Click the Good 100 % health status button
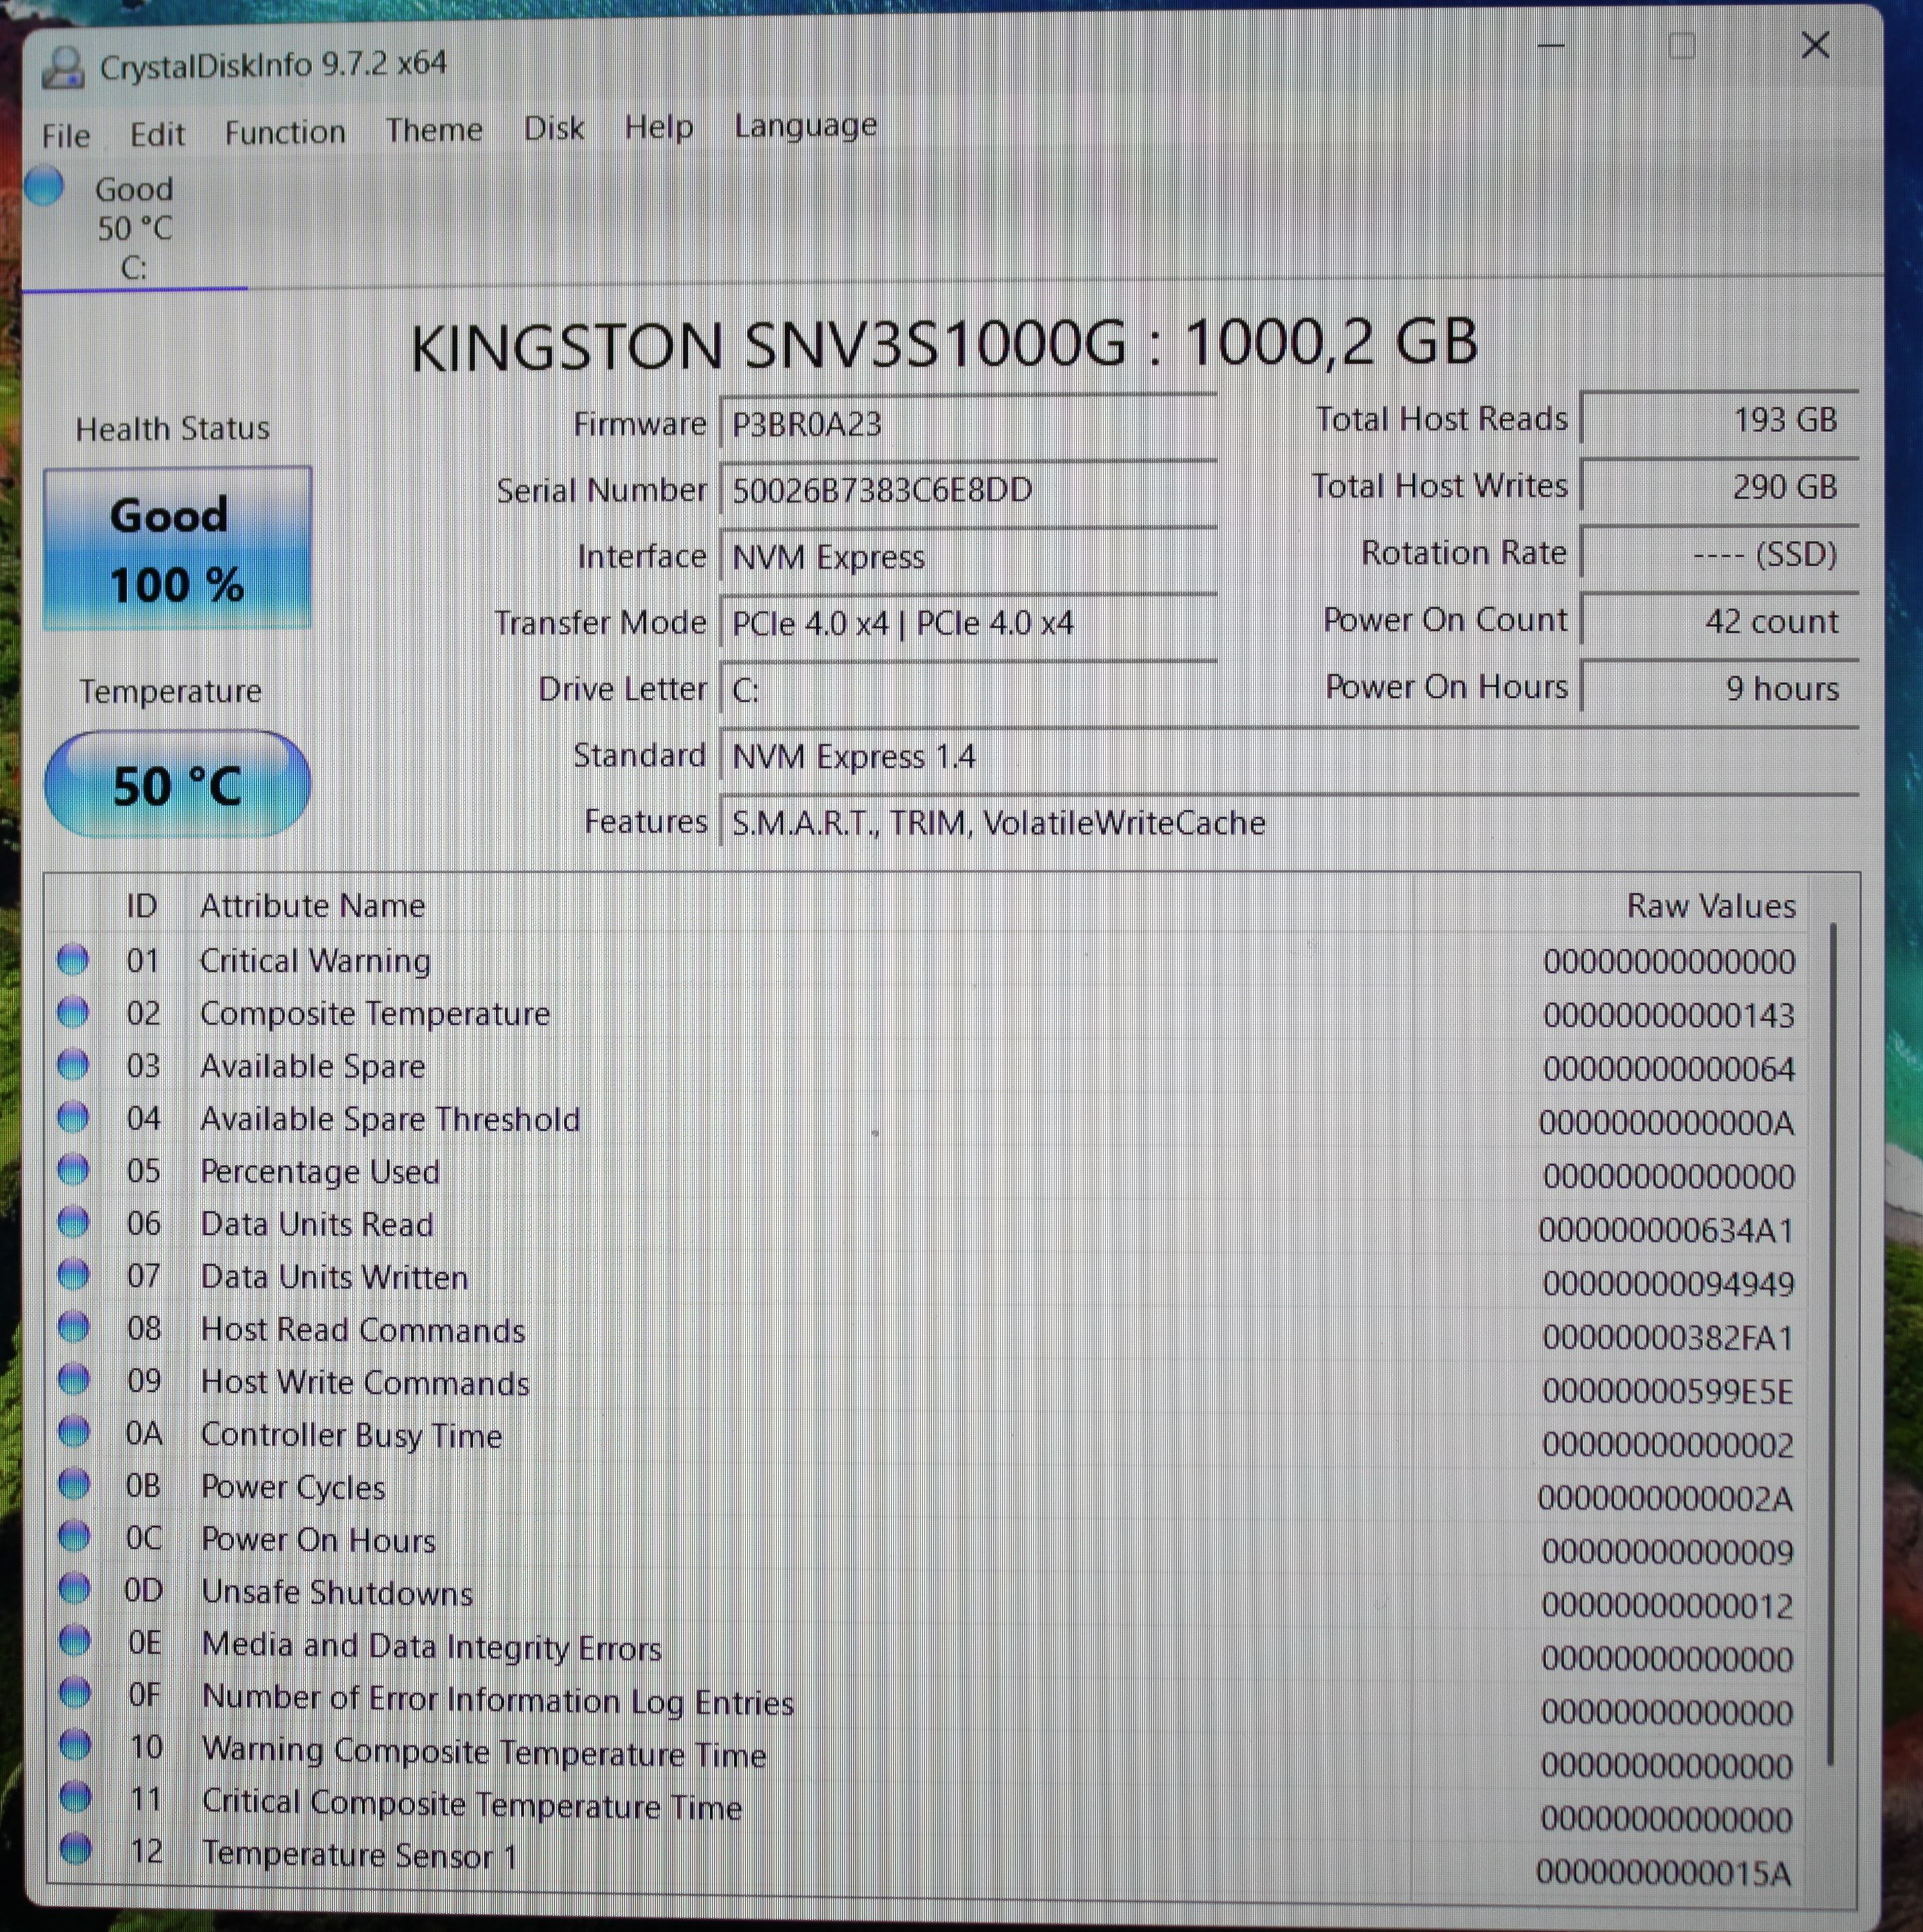This screenshot has width=1923, height=1932. click(x=177, y=549)
